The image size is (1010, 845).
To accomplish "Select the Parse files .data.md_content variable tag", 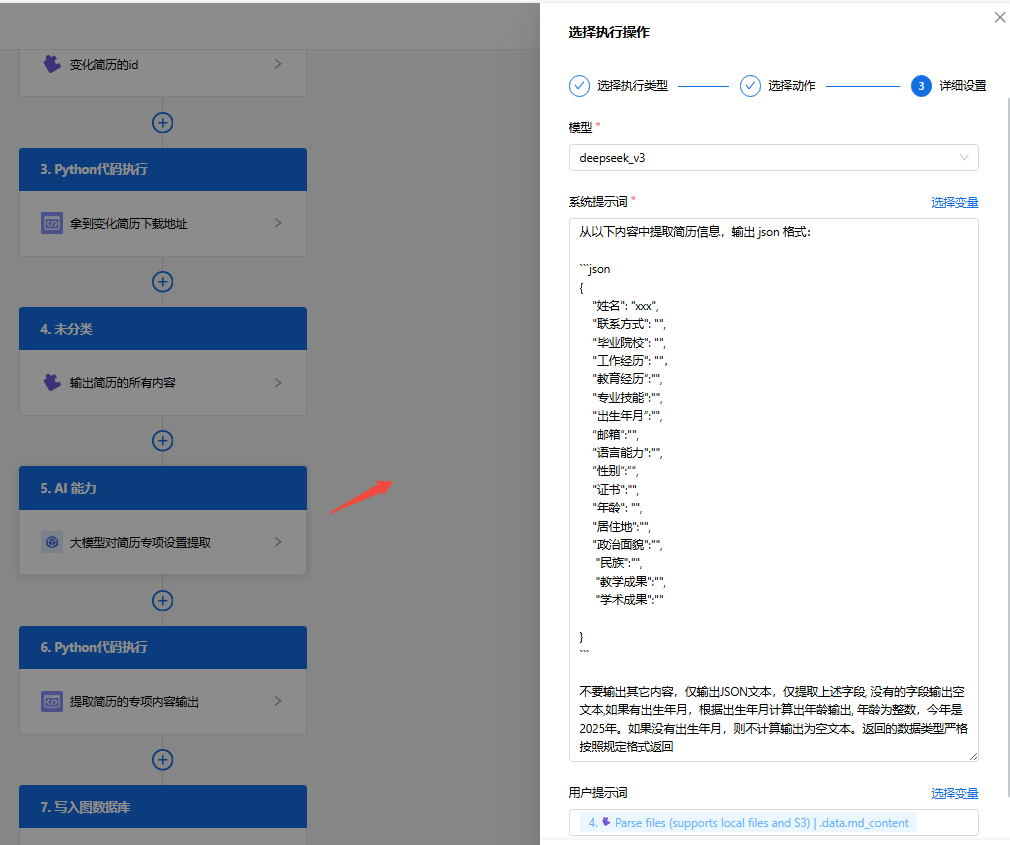I will click(x=748, y=822).
